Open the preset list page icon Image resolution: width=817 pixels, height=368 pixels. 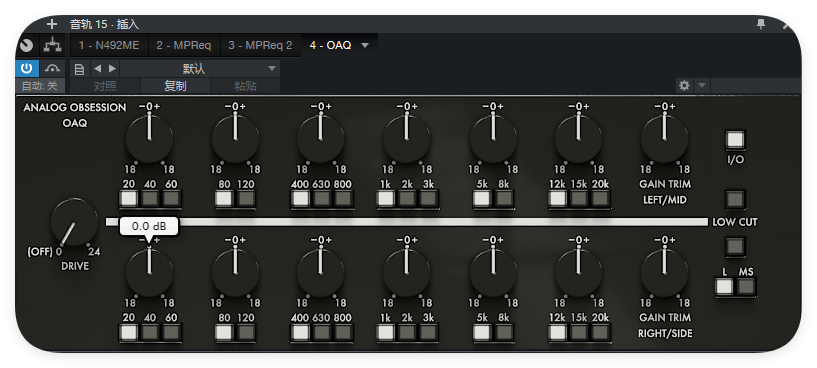click(79, 69)
